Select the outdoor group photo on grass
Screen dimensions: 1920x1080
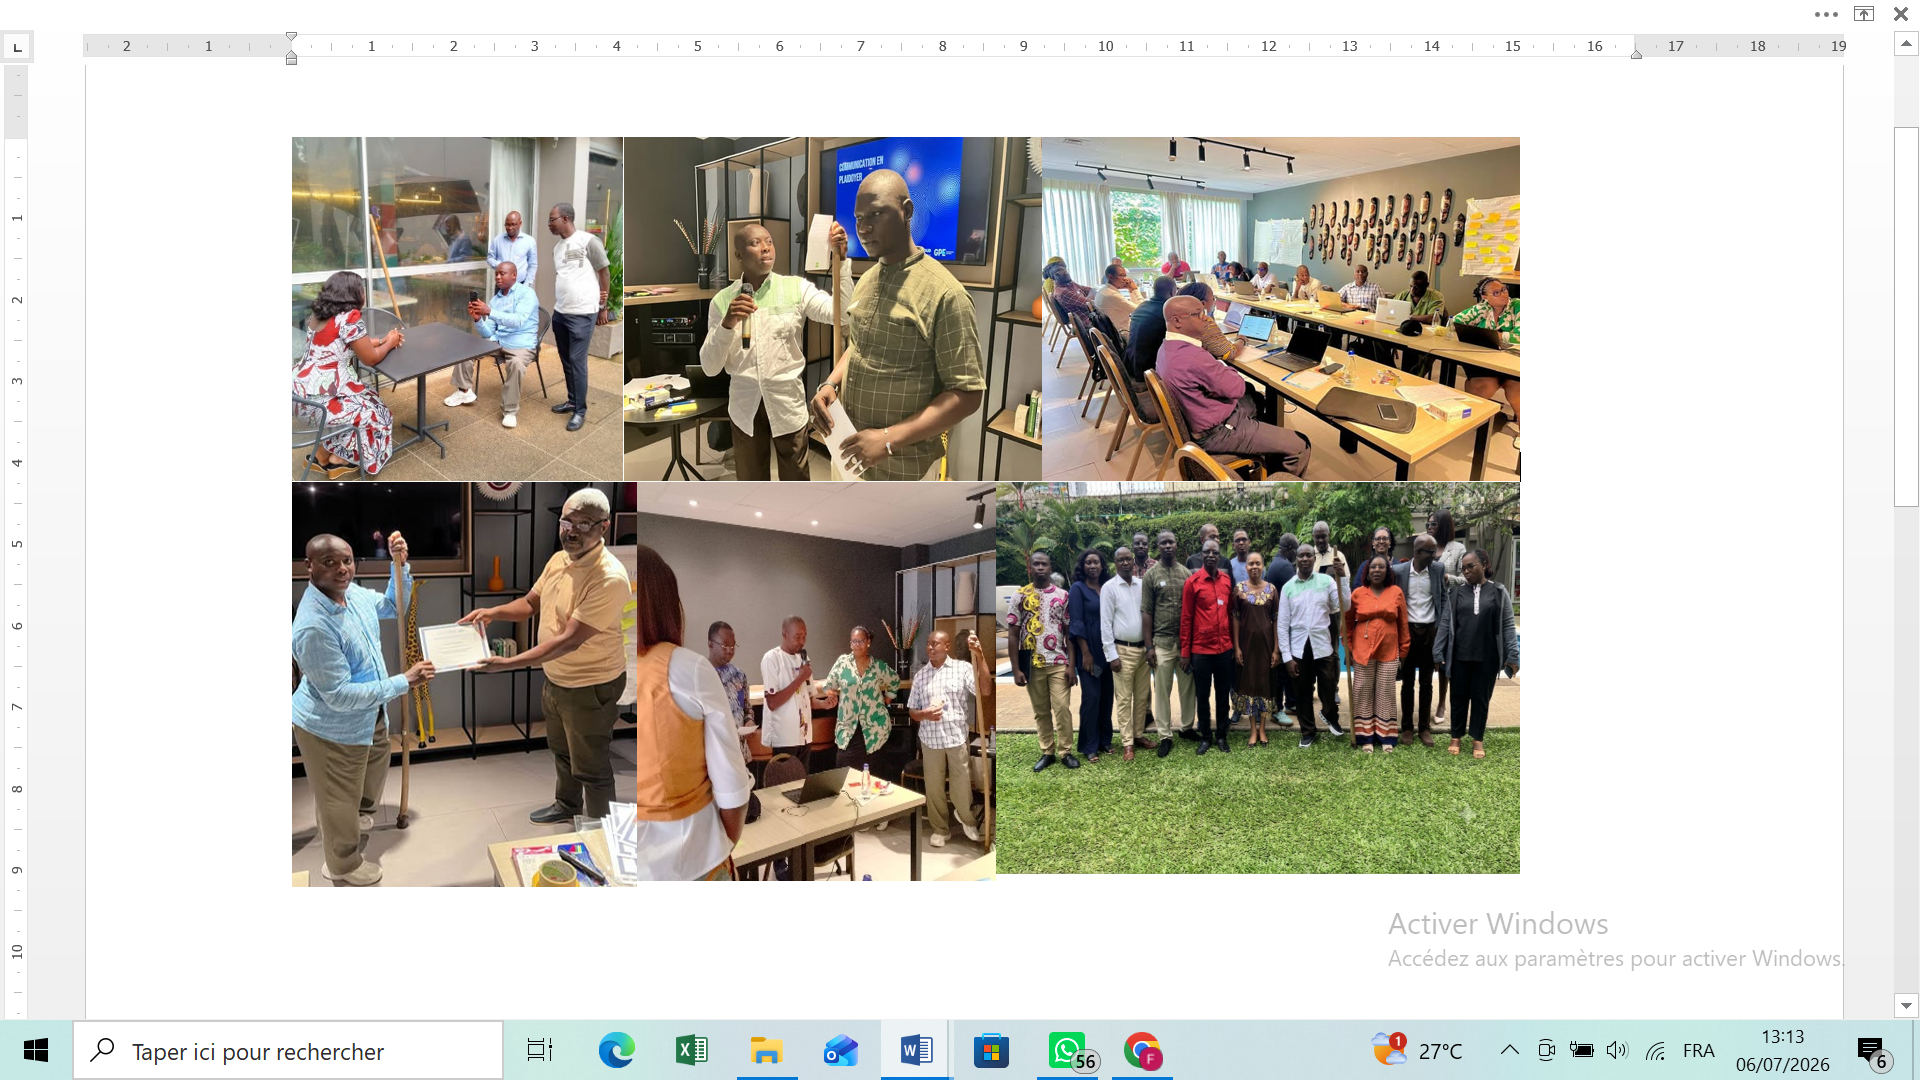pyautogui.click(x=1258, y=678)
